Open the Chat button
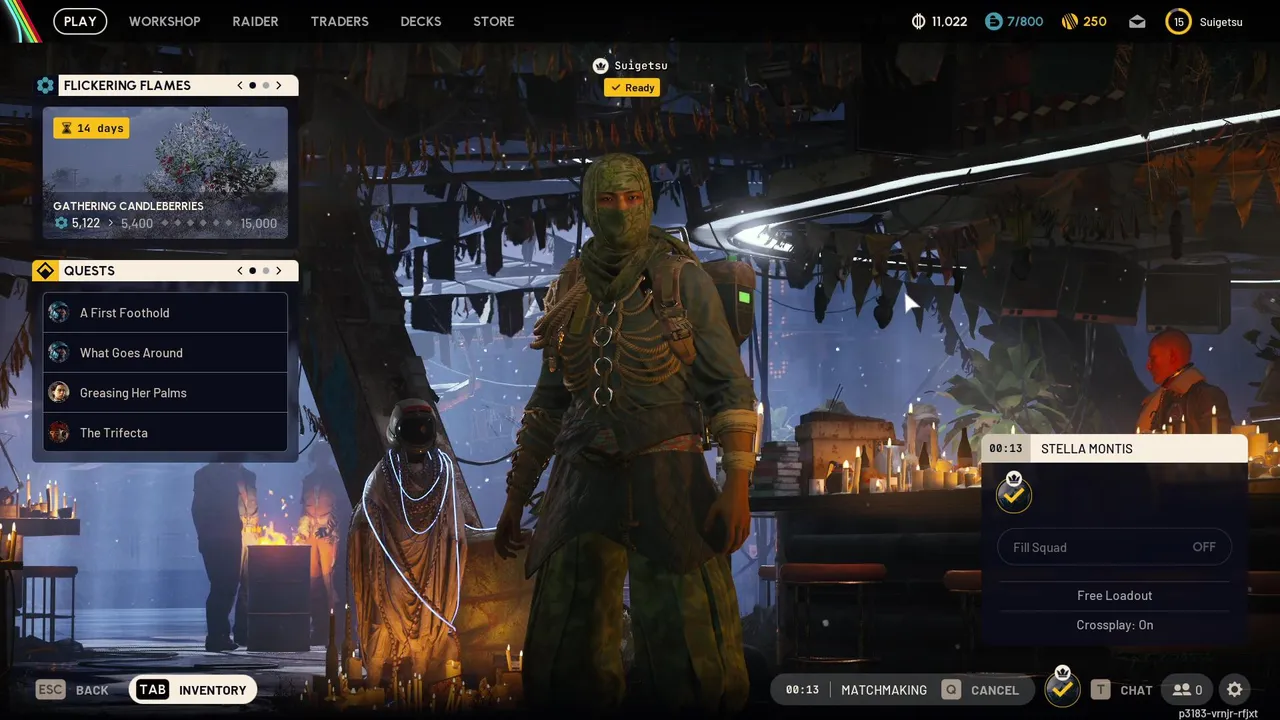Image resolution: width=1280 pixels, height=720 pixels. click(x=1122, y=690)
